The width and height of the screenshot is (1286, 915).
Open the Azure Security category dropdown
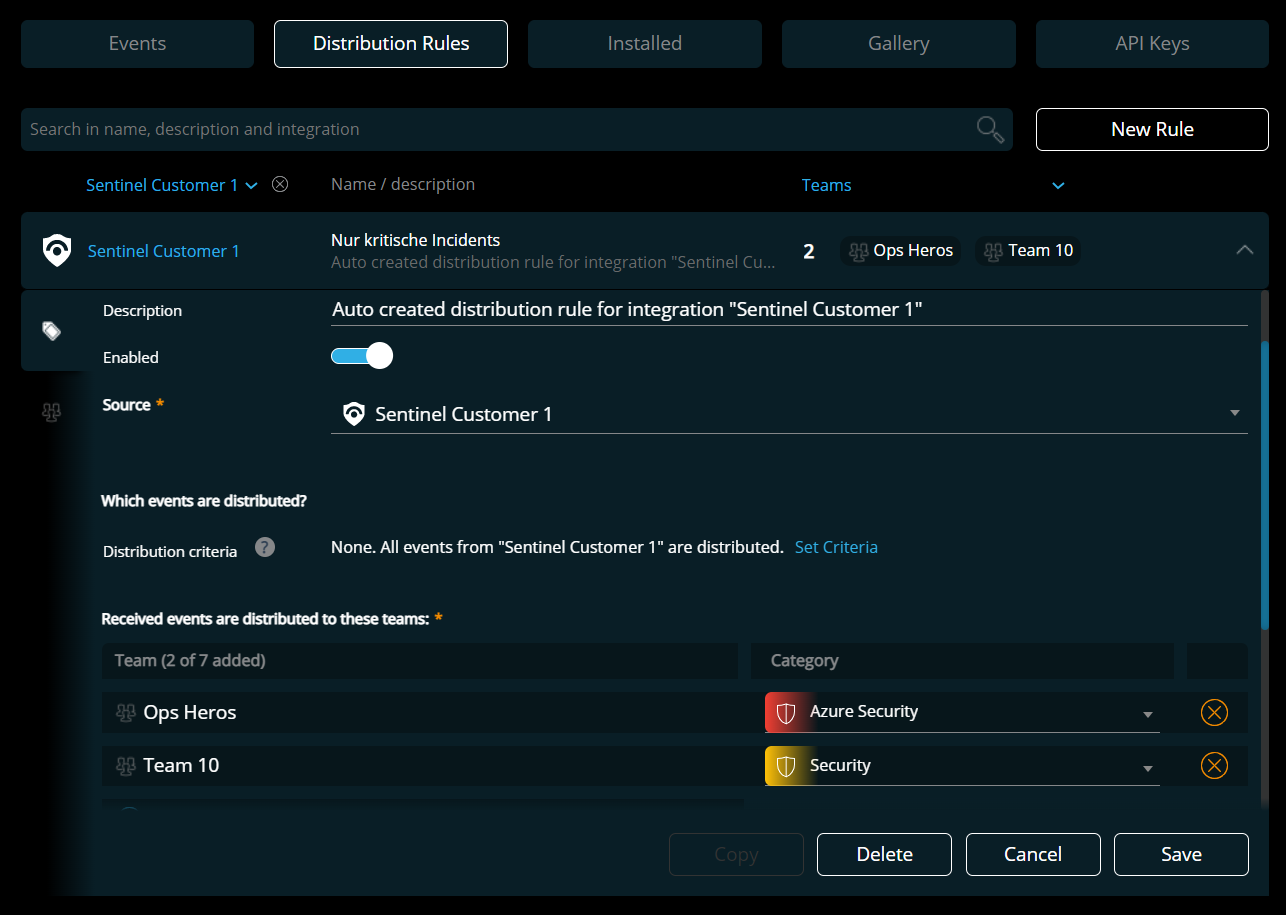pyautogui.click(x=962, y=713)
